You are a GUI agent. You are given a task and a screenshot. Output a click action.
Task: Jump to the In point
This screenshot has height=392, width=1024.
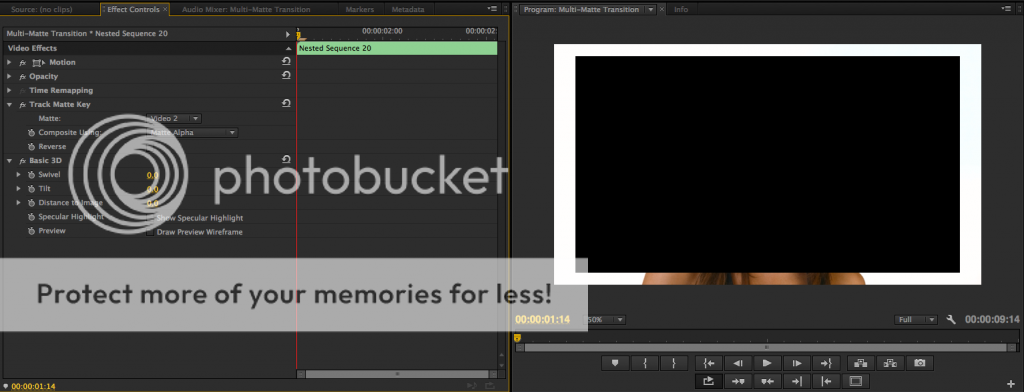709,363
